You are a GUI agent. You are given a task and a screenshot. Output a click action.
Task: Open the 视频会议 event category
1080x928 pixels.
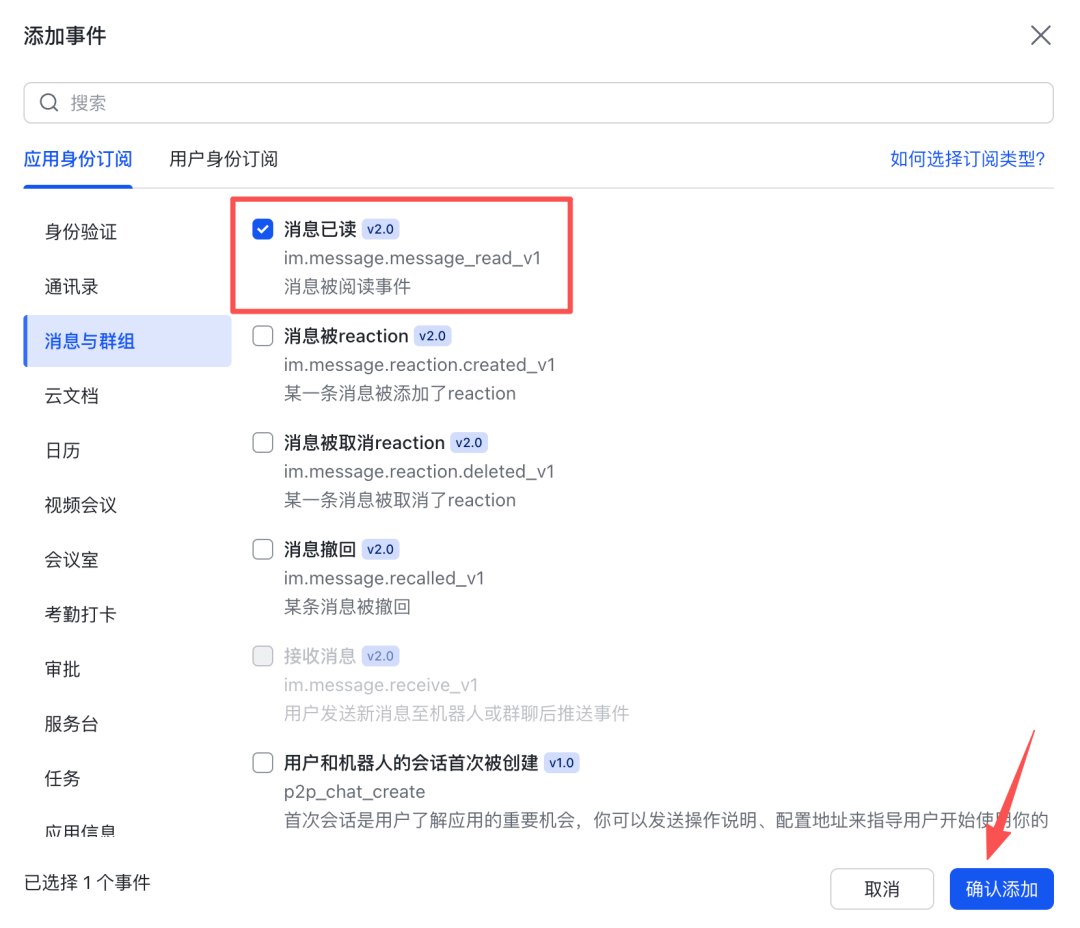(x=78, y=504)
